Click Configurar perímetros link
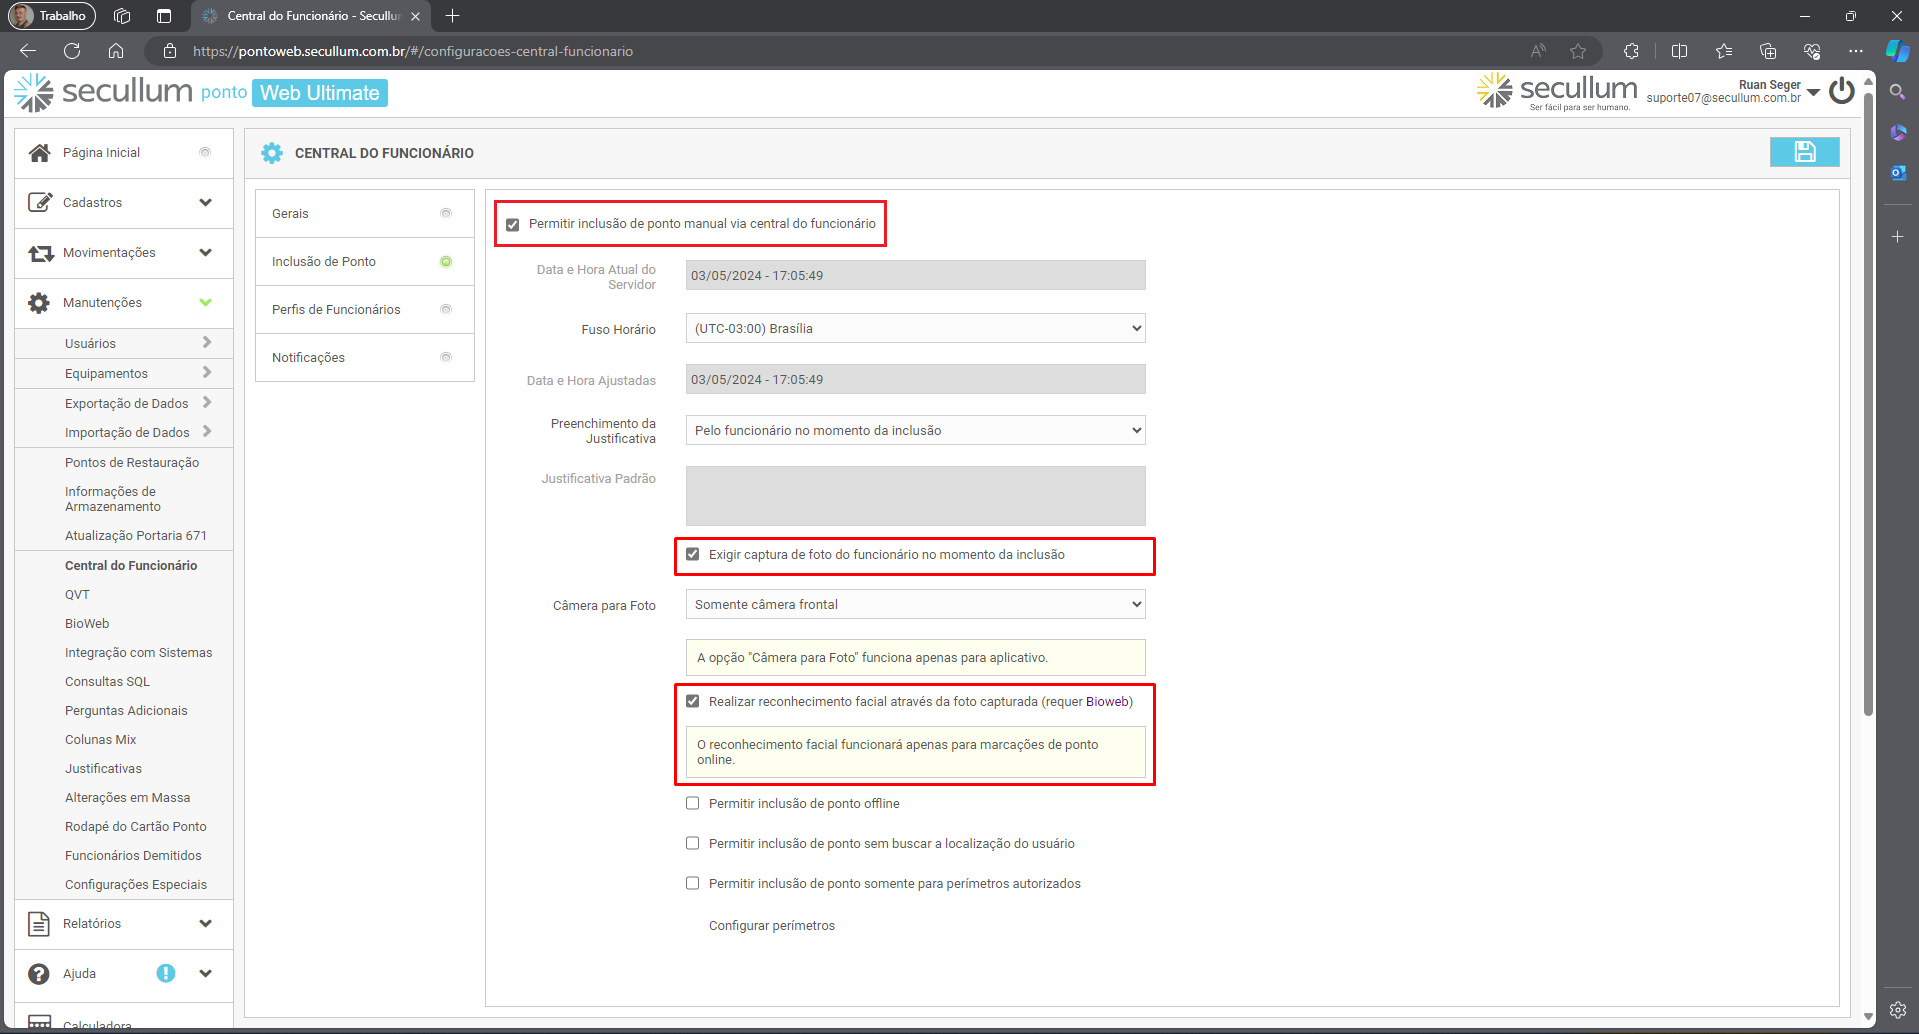 pyautogui.click(x=771, y=926)
